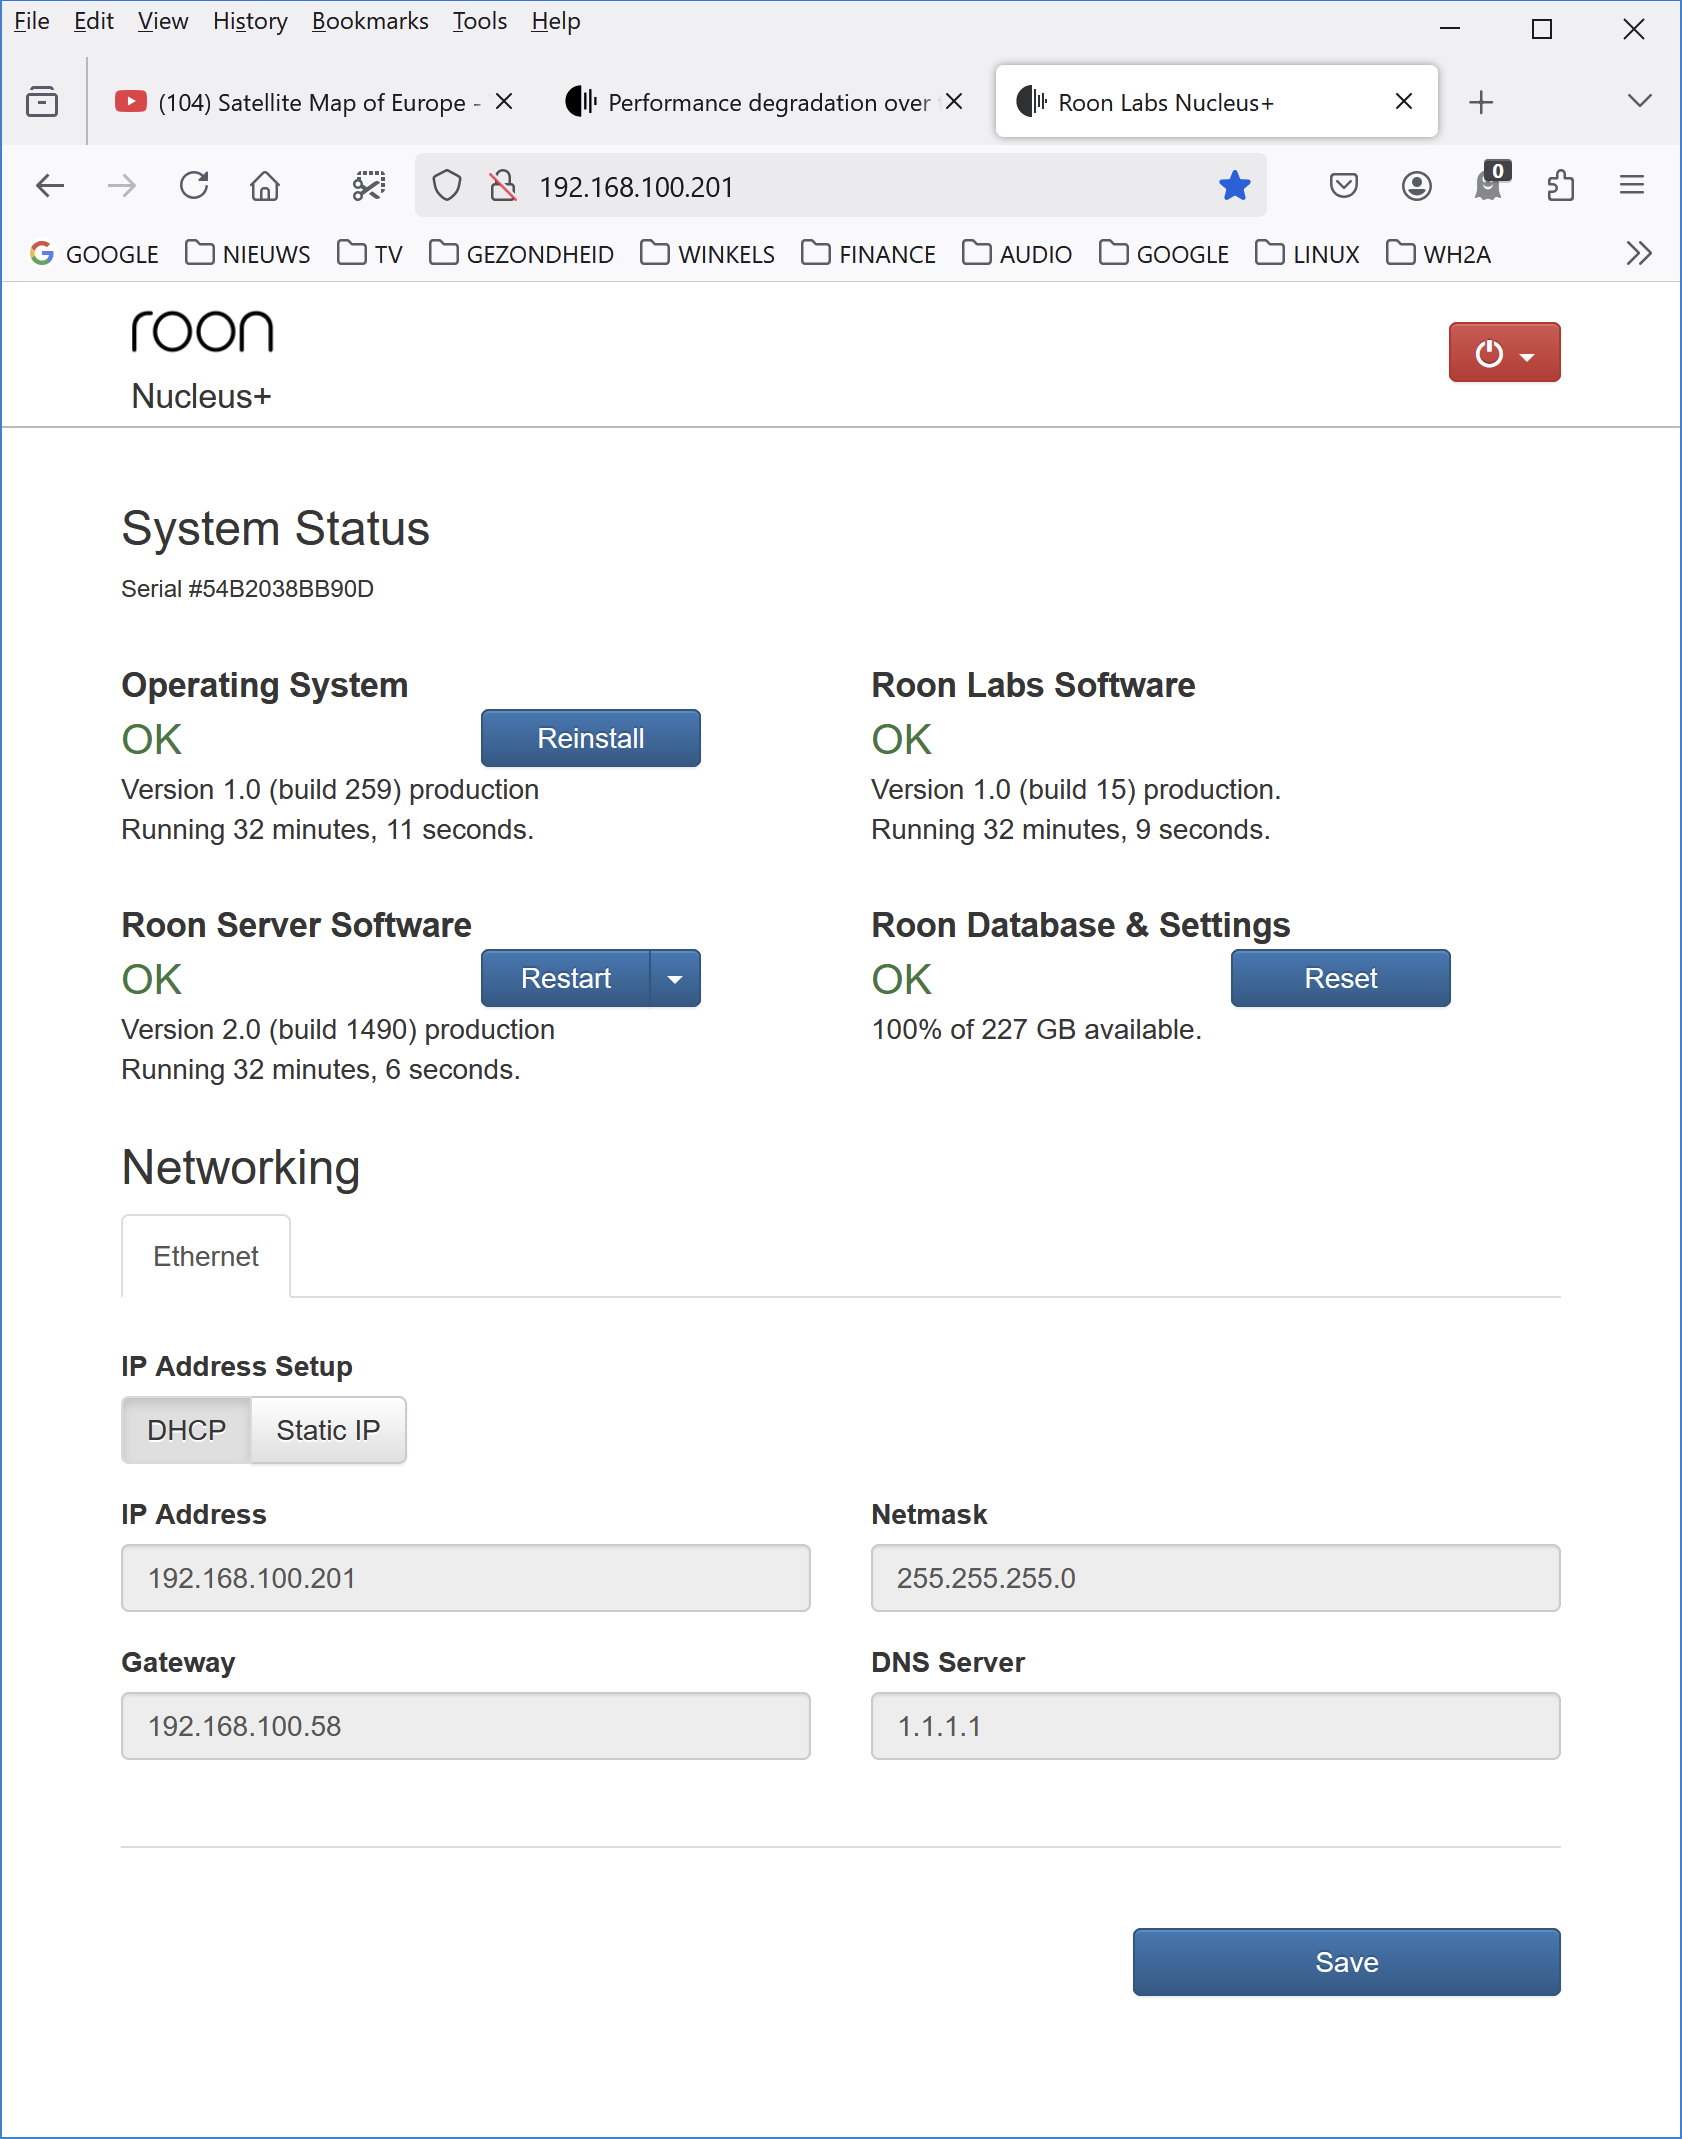Select DHCP for IP Address Setup
This screenshot has height=2139, width=1682.
point(186,1430)
